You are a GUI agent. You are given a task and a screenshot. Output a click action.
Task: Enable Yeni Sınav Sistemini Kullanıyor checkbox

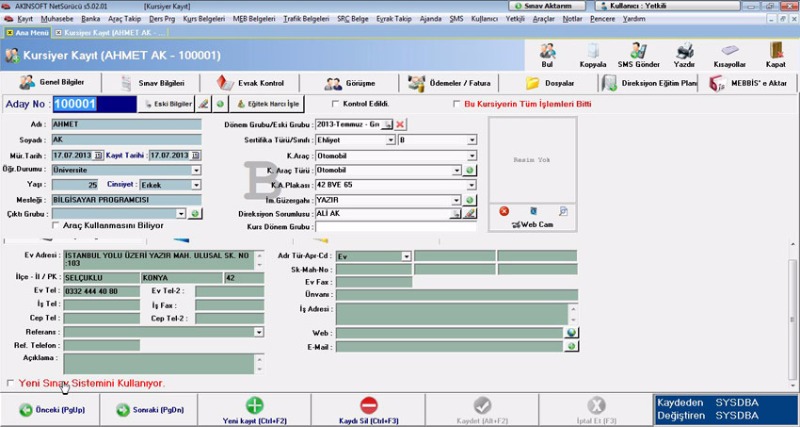(11, 383)
